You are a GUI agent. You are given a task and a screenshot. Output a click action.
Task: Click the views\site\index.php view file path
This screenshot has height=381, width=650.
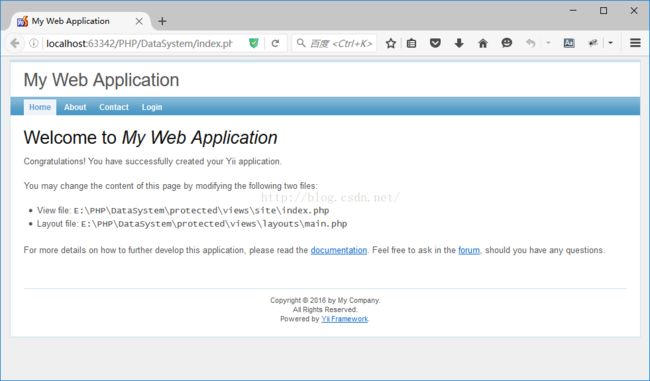click(201, 210)
